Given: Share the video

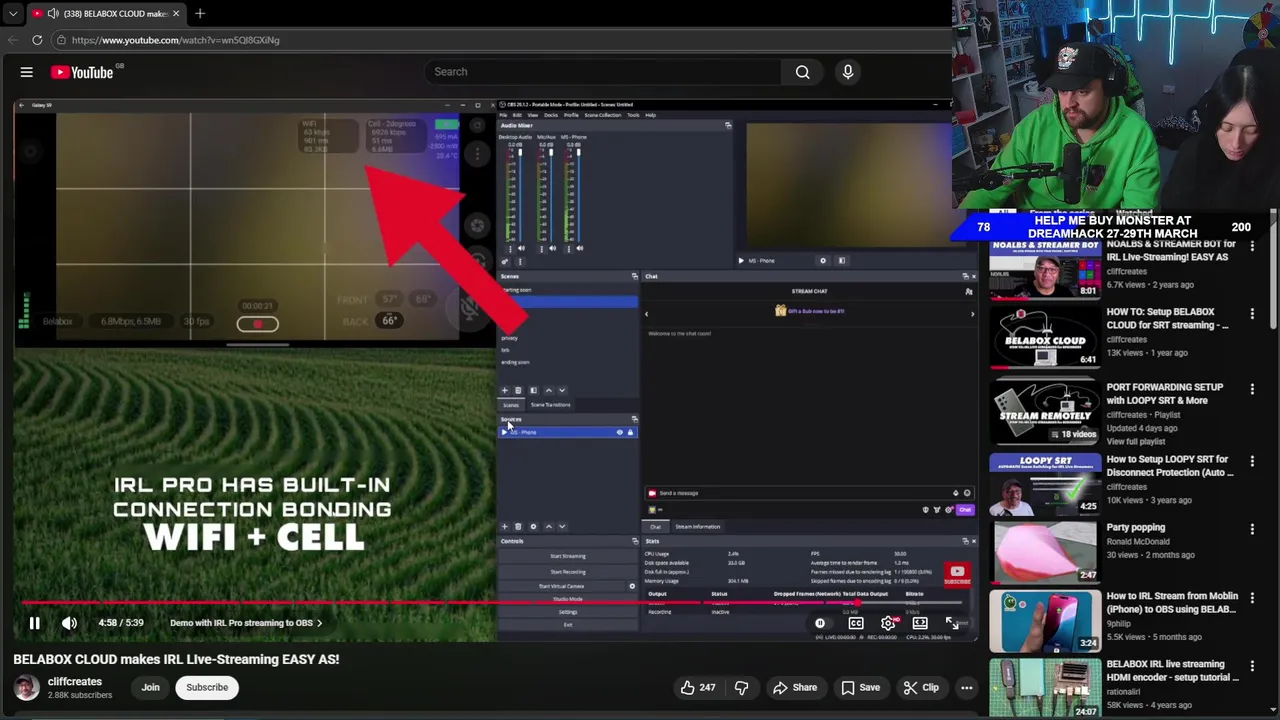Looking at the screenshot, I should point(795,688).
